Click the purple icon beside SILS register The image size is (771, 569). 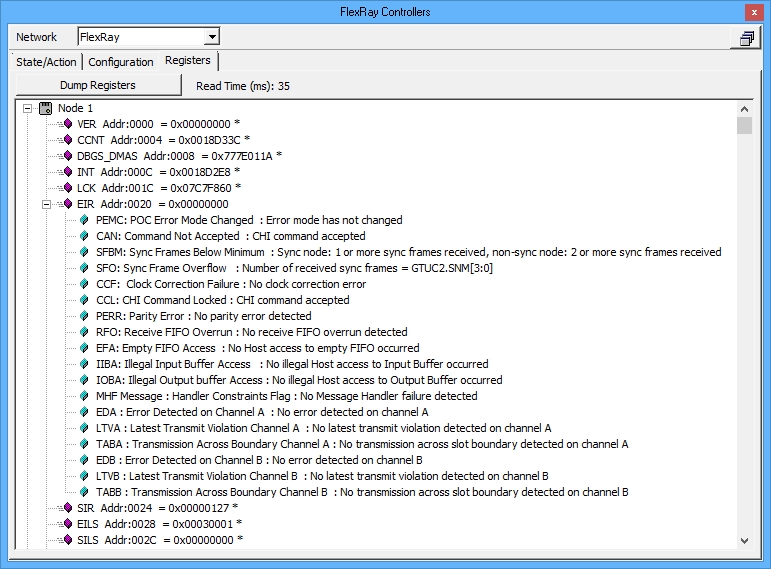point(67,540)
